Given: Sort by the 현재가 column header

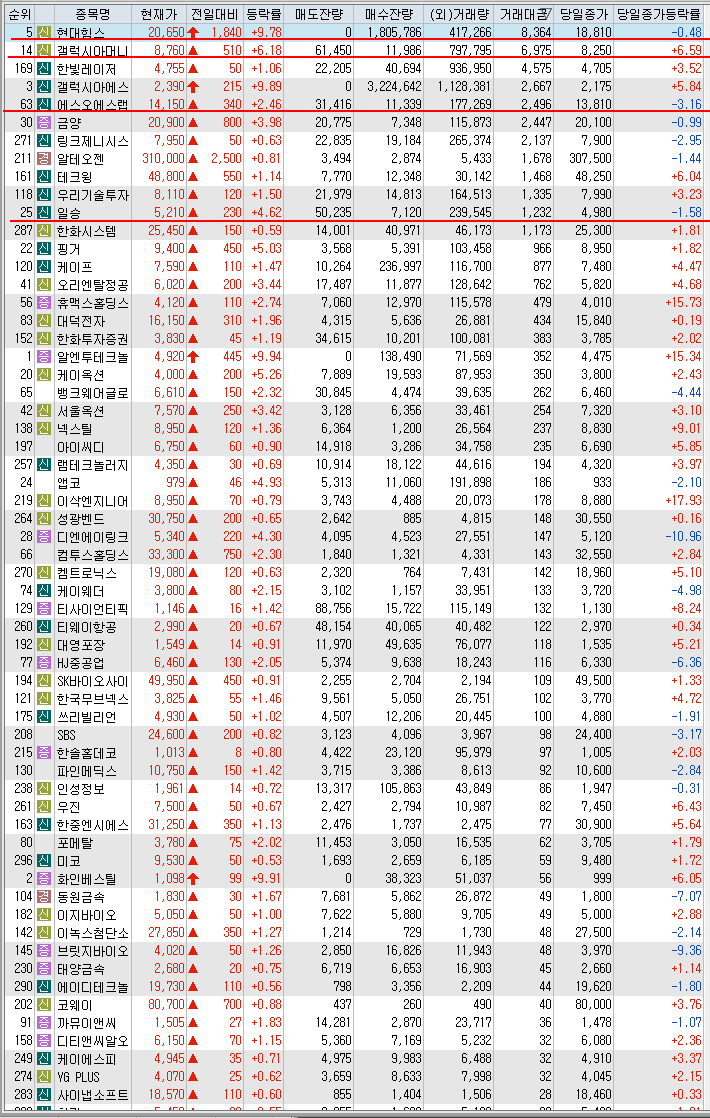Looking at the screenshot, I should [158, 14].
